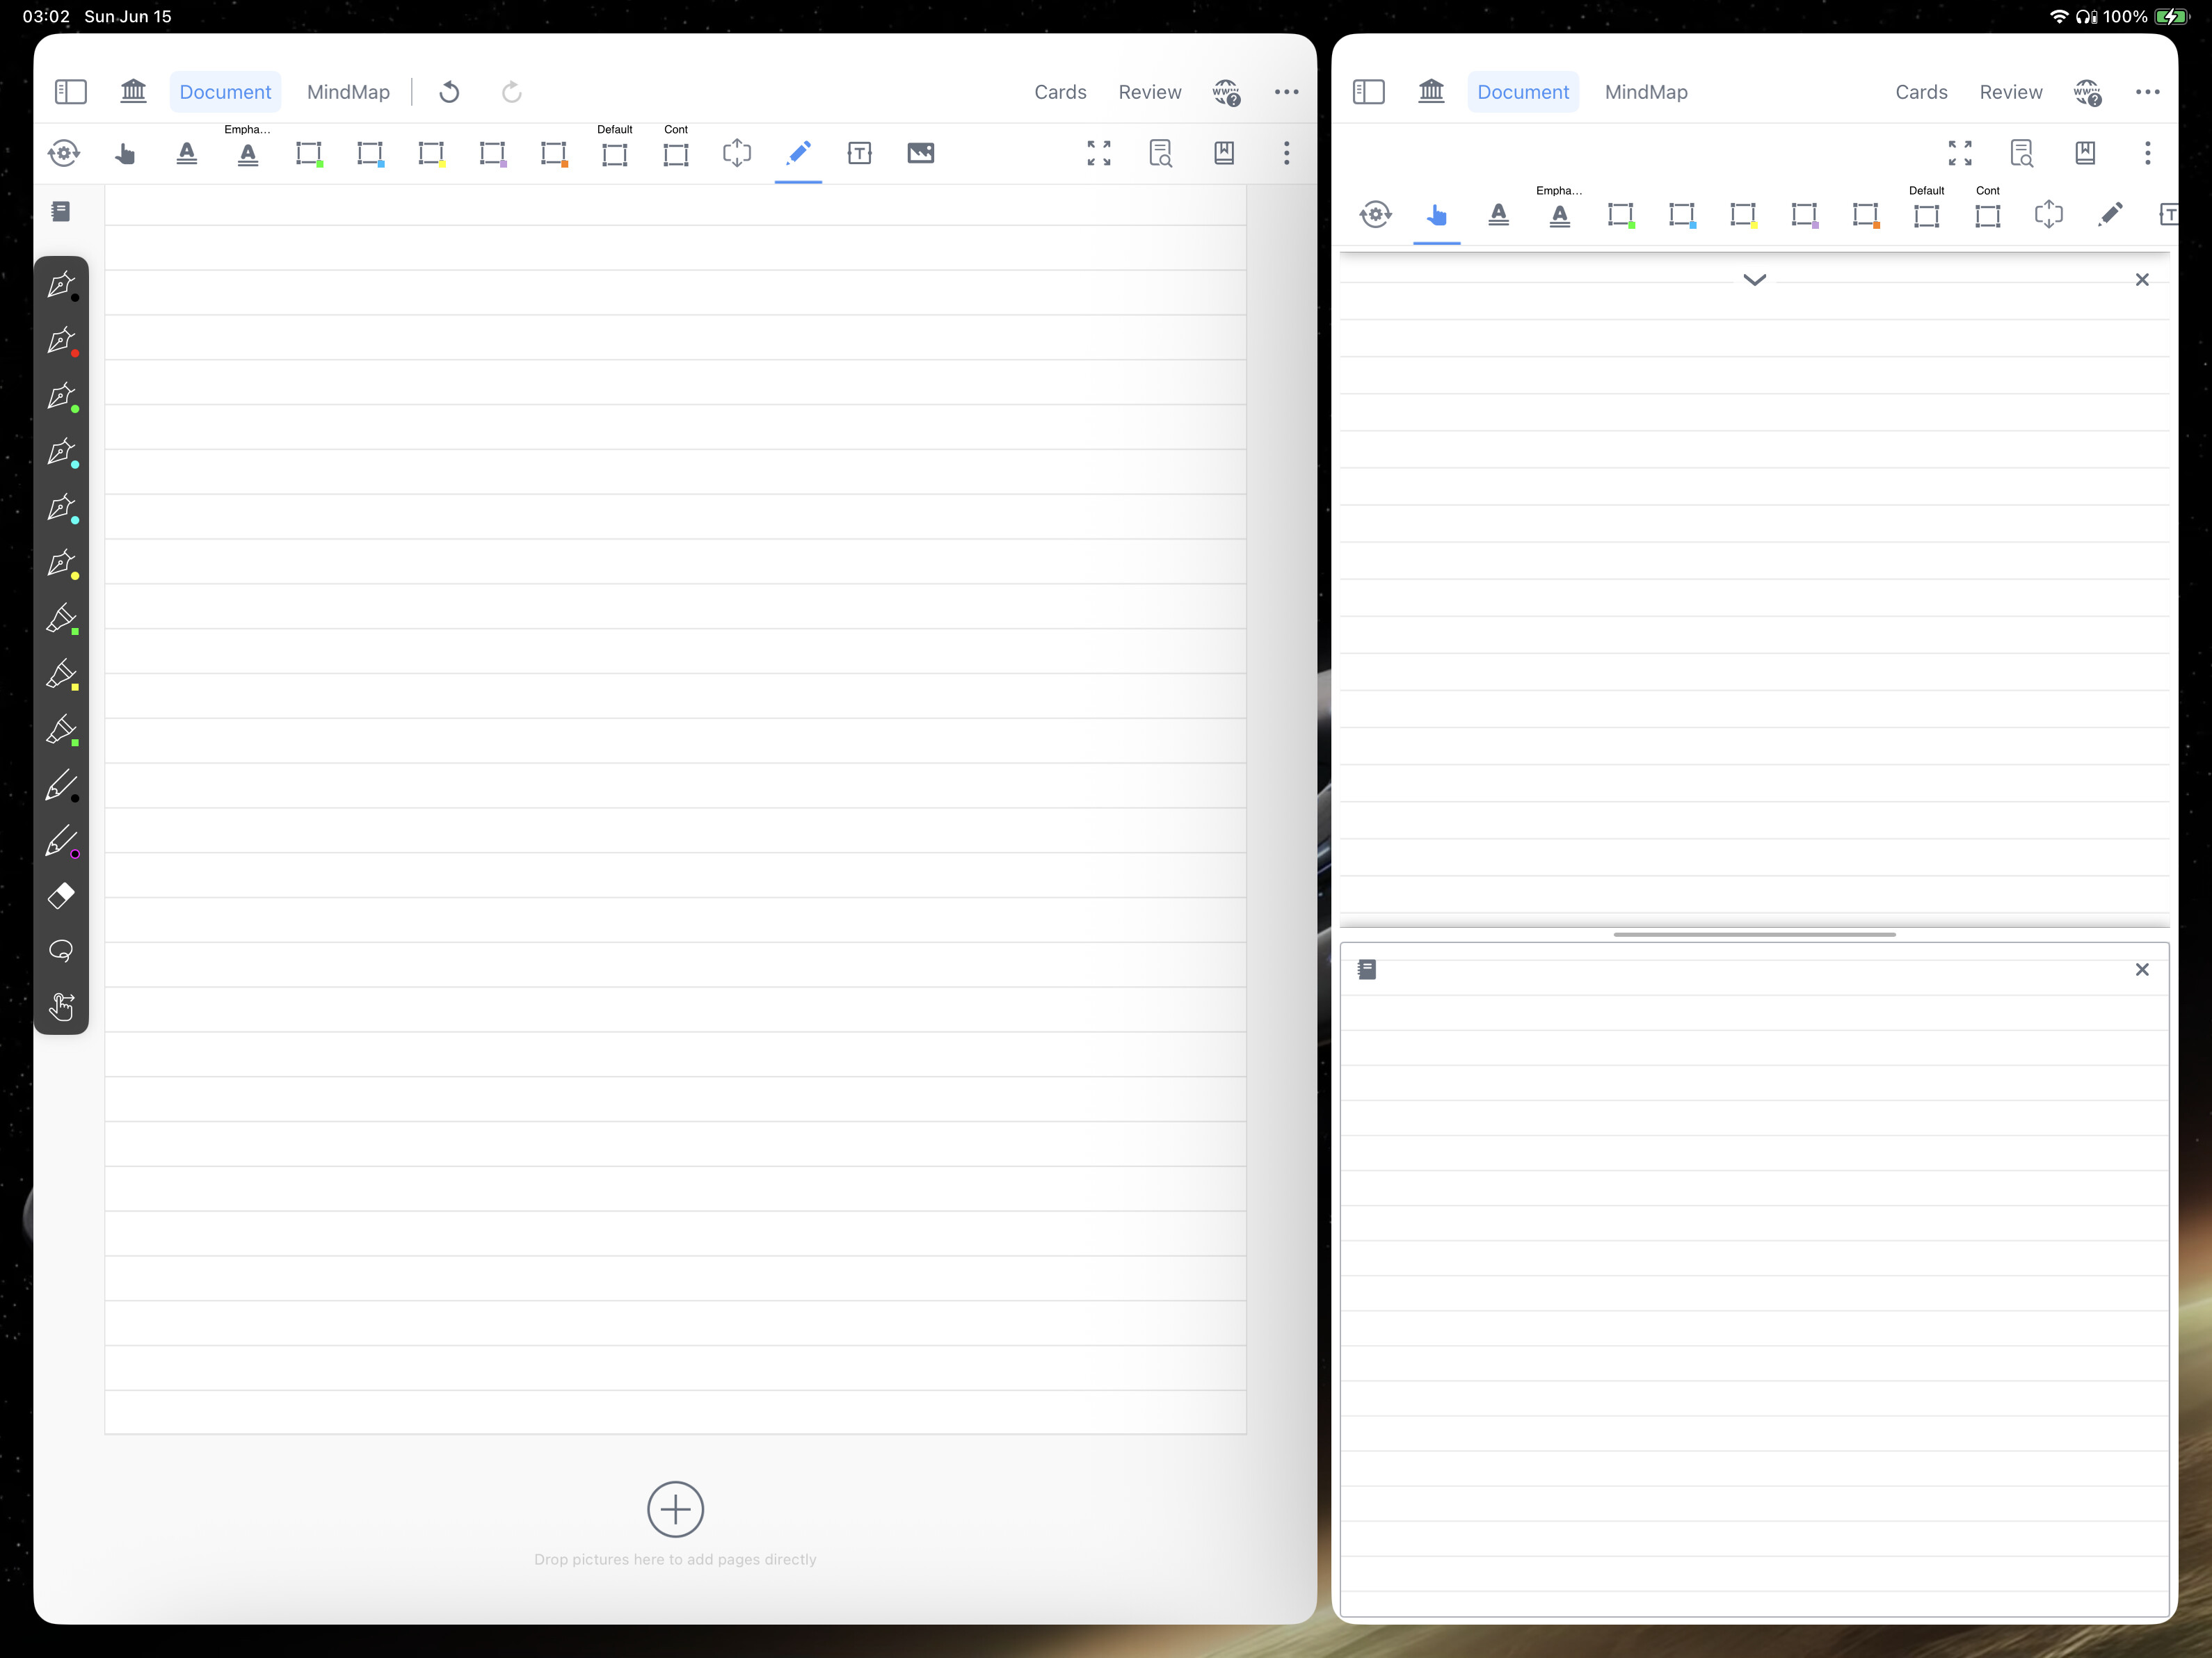Image resolution: width=2212 pixels, height=1658 pixels.
Task: Add a new page with the plus button
Action: point(675,1509)
